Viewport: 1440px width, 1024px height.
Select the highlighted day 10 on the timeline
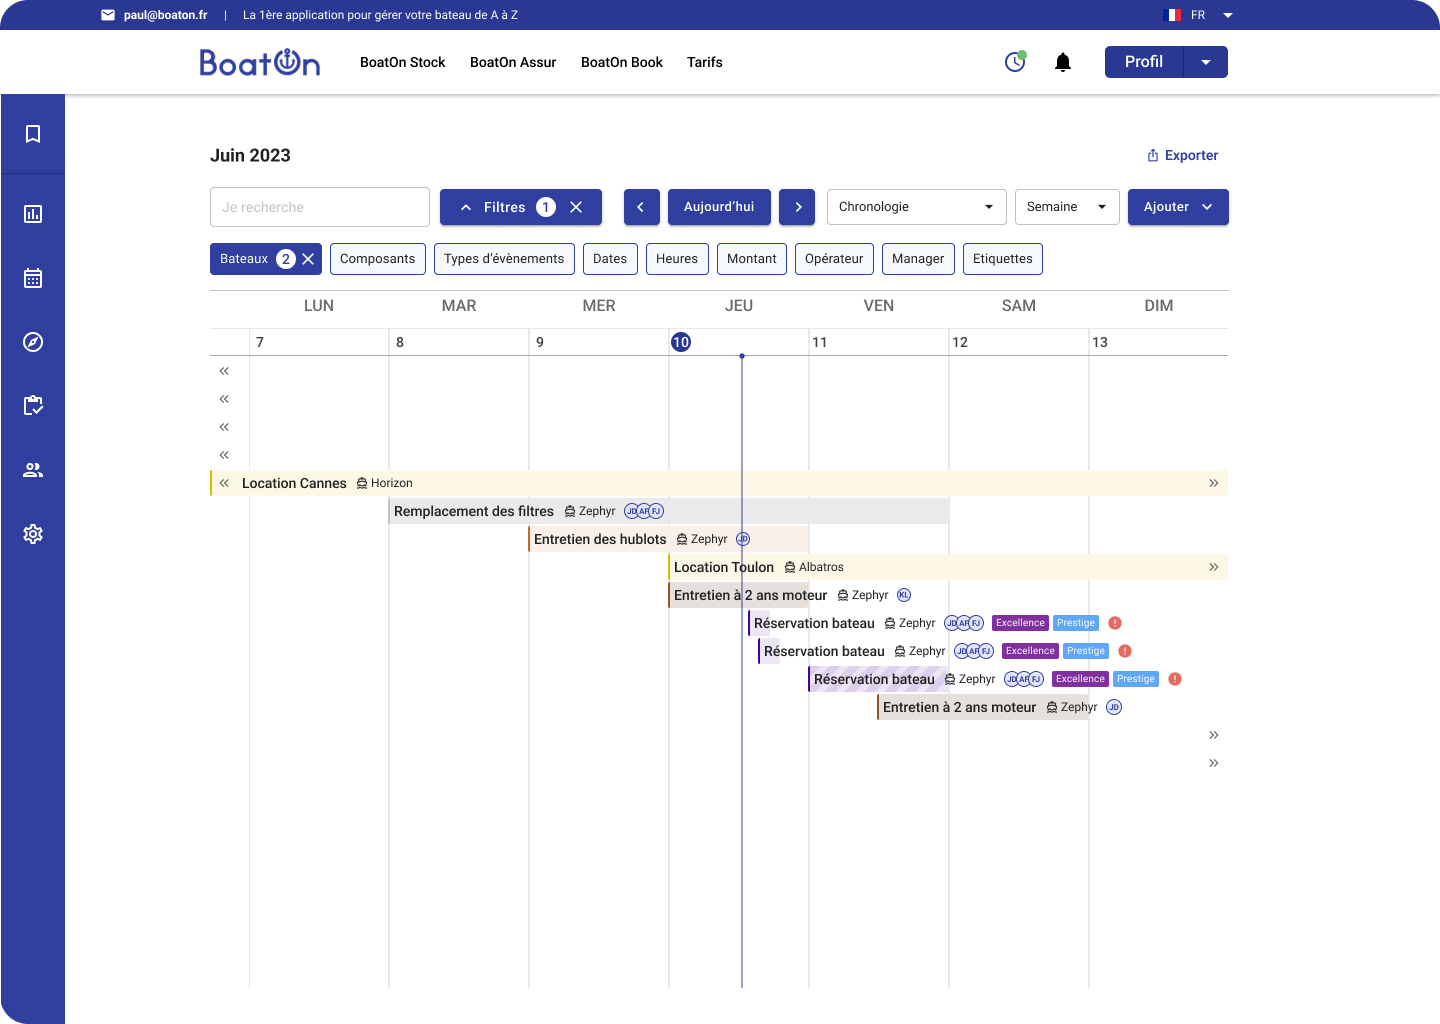click(681, 341)
